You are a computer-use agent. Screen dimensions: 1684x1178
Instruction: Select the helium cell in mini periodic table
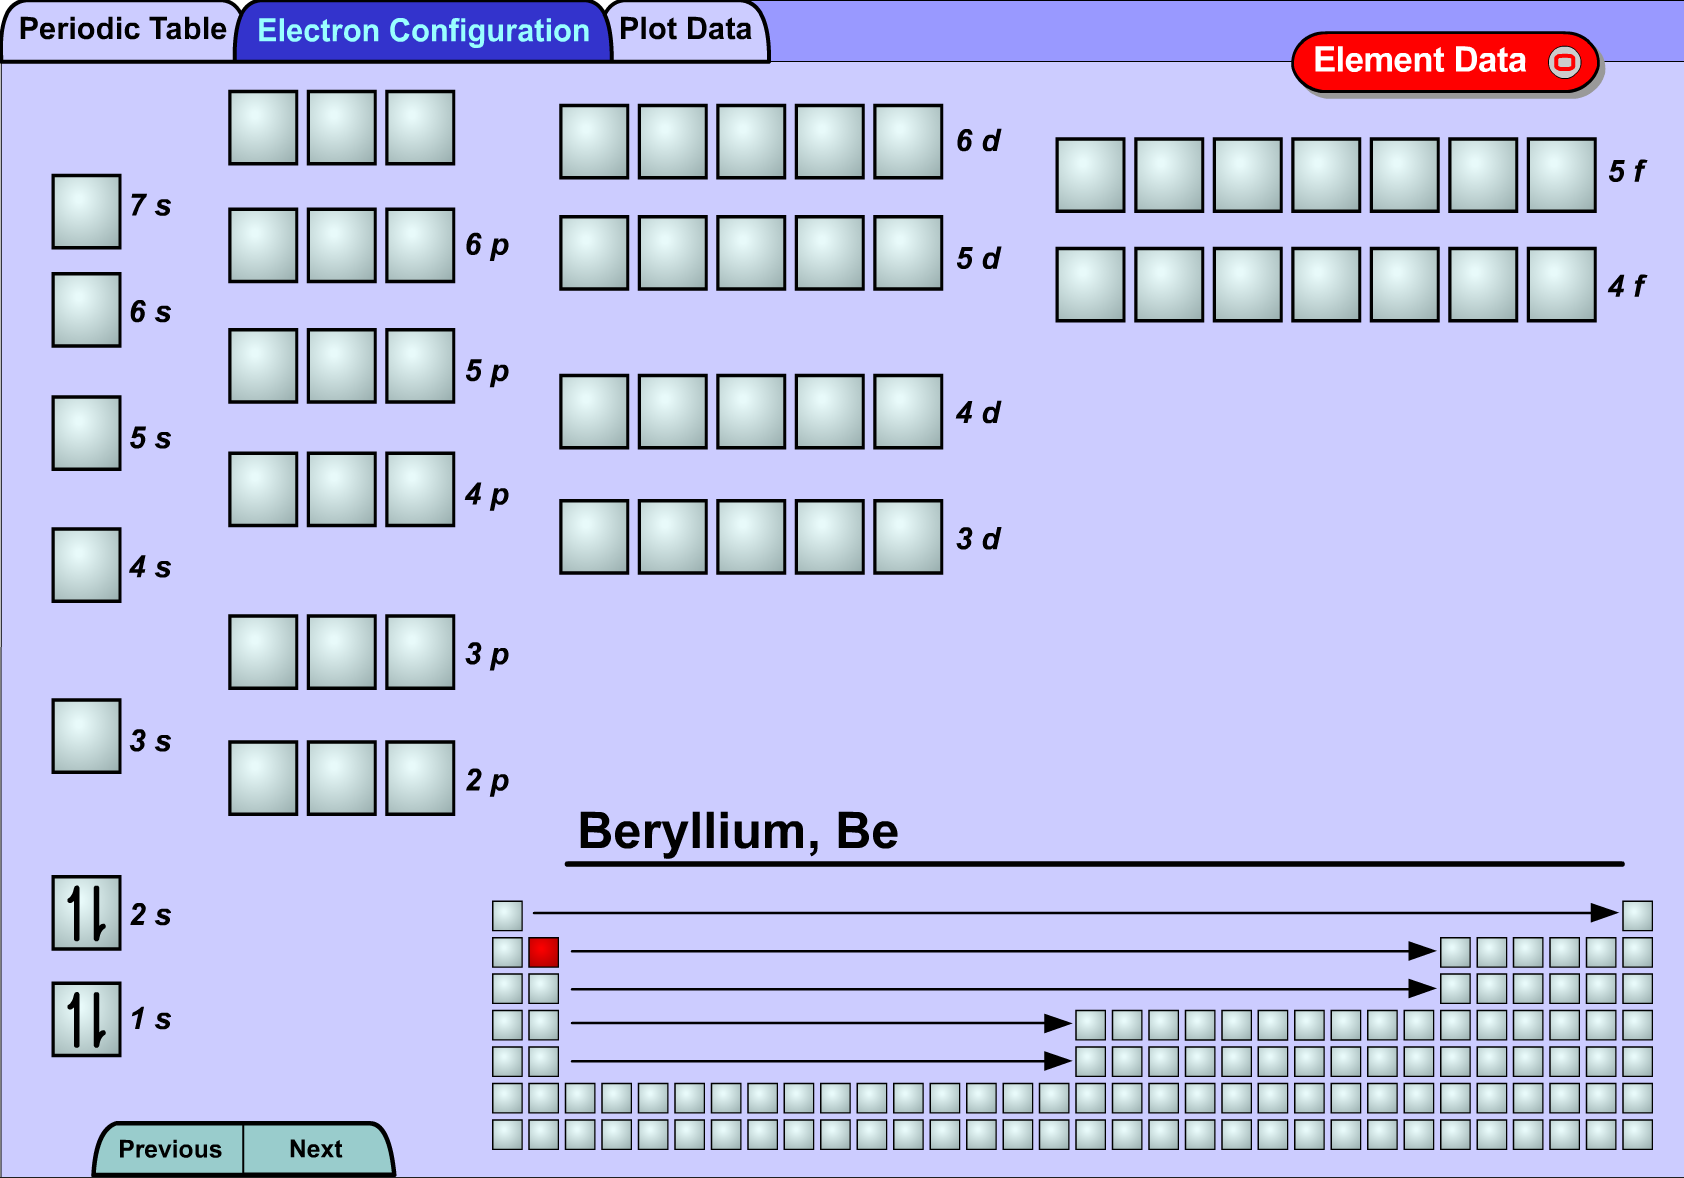[1637, 915]
